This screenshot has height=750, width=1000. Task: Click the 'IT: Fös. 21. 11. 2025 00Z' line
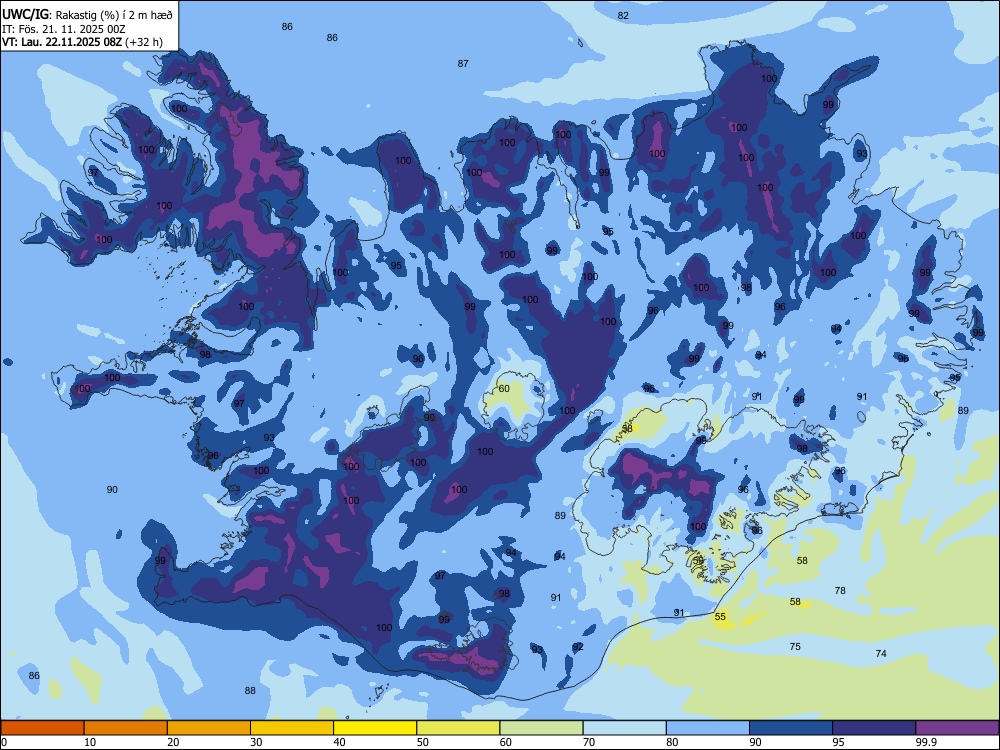(x=64, y=29)
